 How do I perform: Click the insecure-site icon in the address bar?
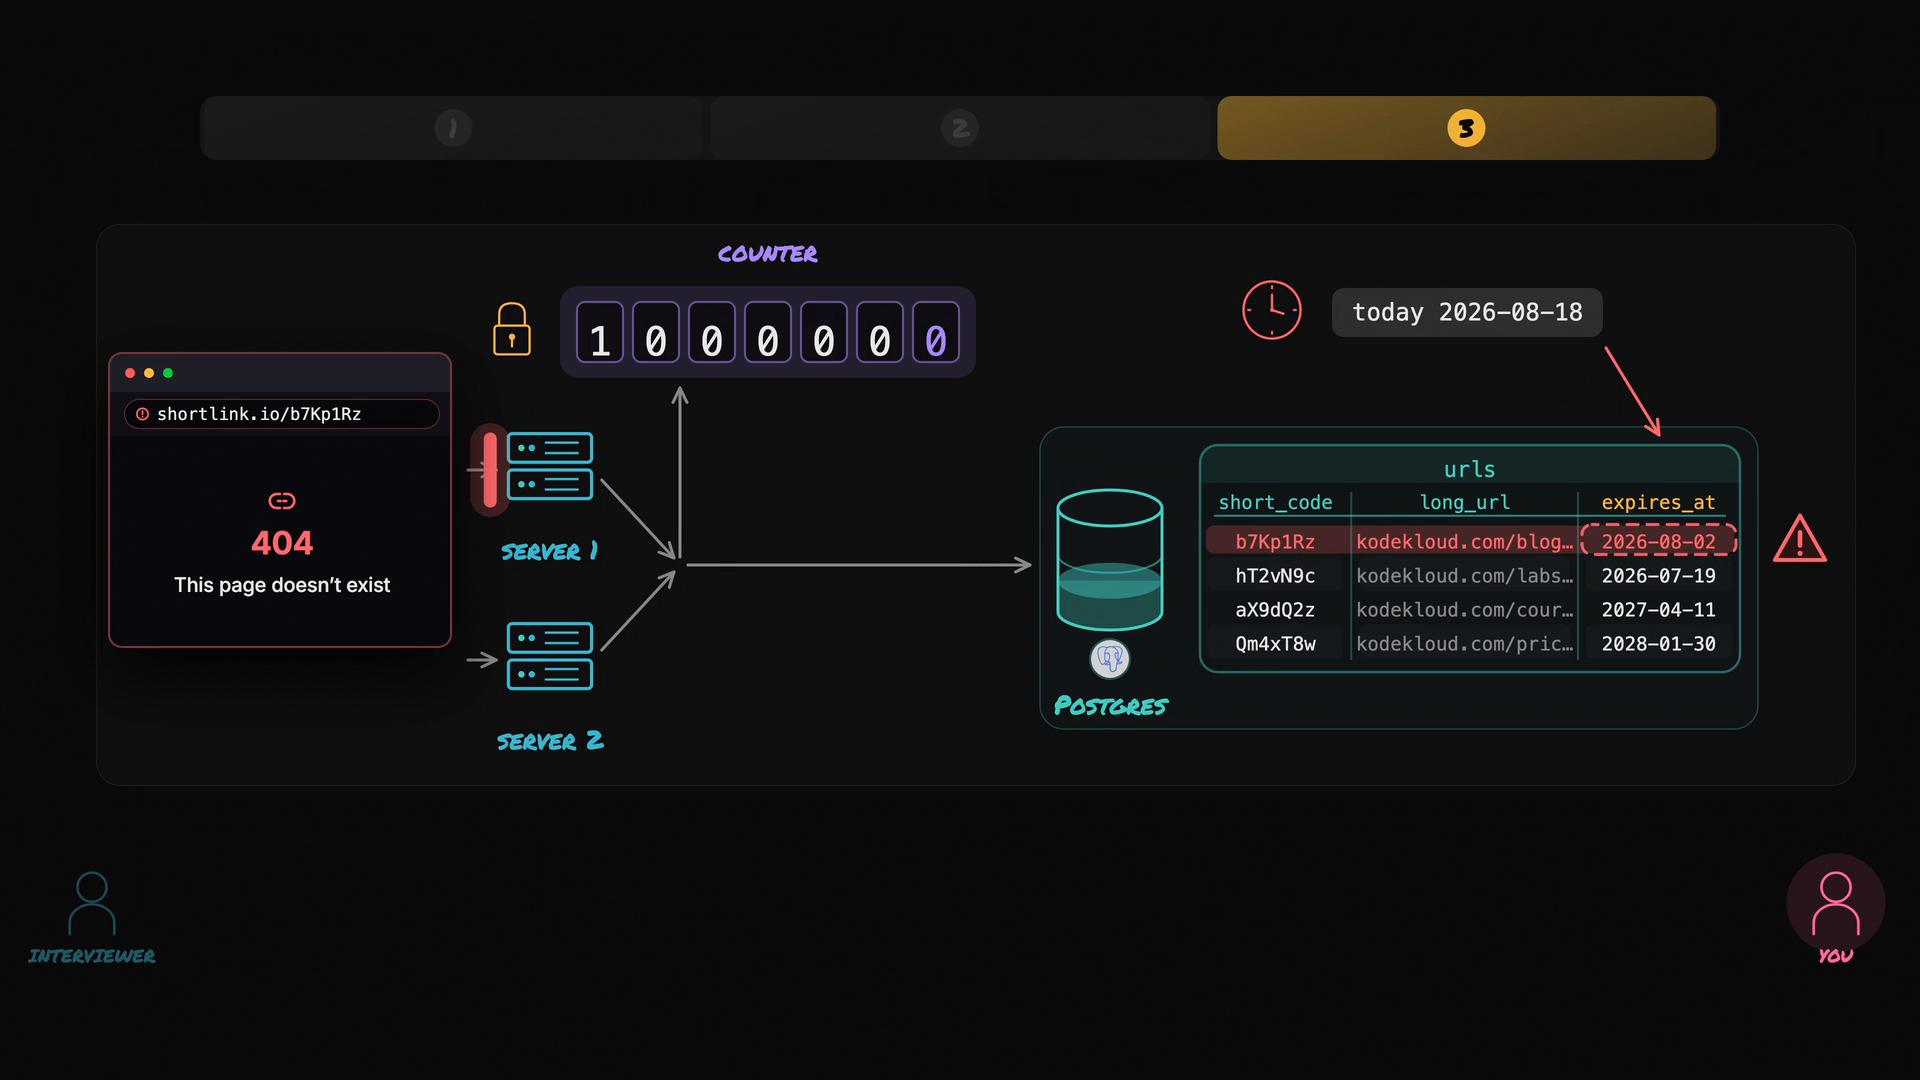coord(142,414)
